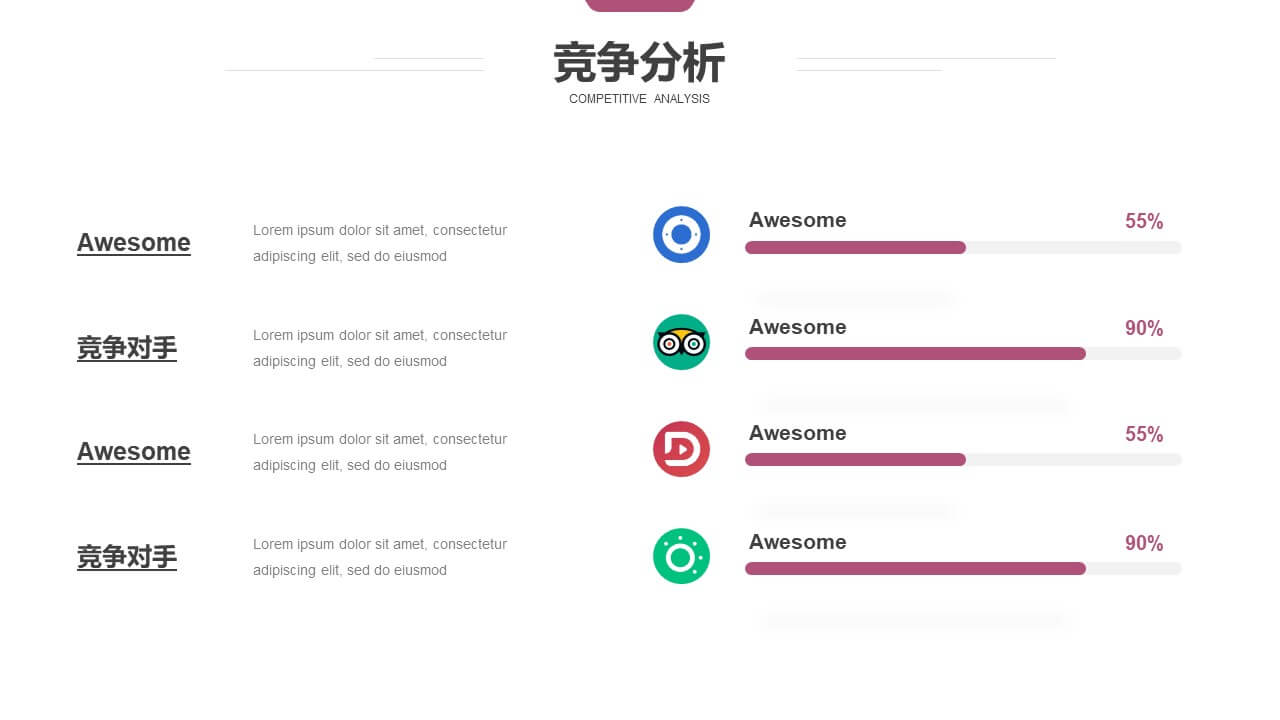Image resolution: width=1280 pixels, height=720 pixels.
Task: Click the green owl-eyes icon
Action: click(681, 342)
